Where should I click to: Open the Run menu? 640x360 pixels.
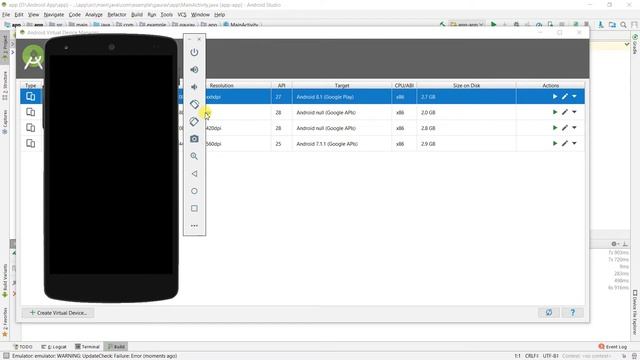152,14
